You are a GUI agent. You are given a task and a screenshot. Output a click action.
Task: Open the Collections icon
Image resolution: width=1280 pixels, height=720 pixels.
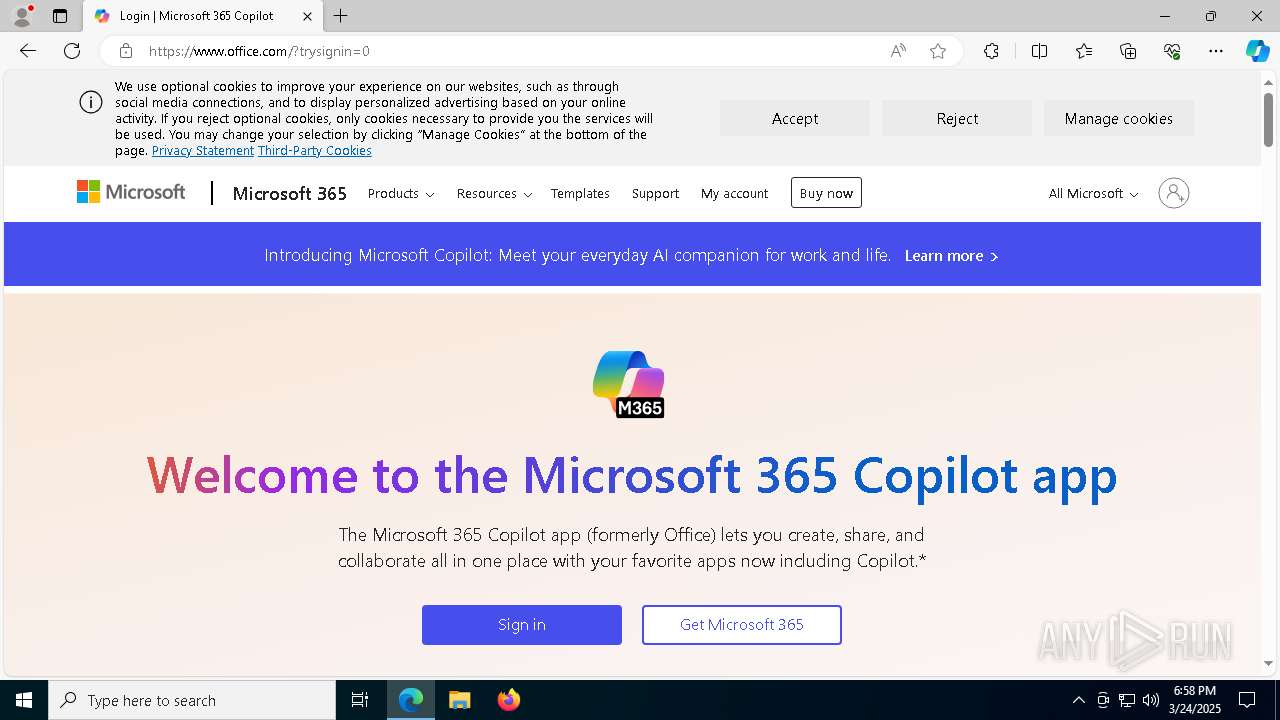1128,51
